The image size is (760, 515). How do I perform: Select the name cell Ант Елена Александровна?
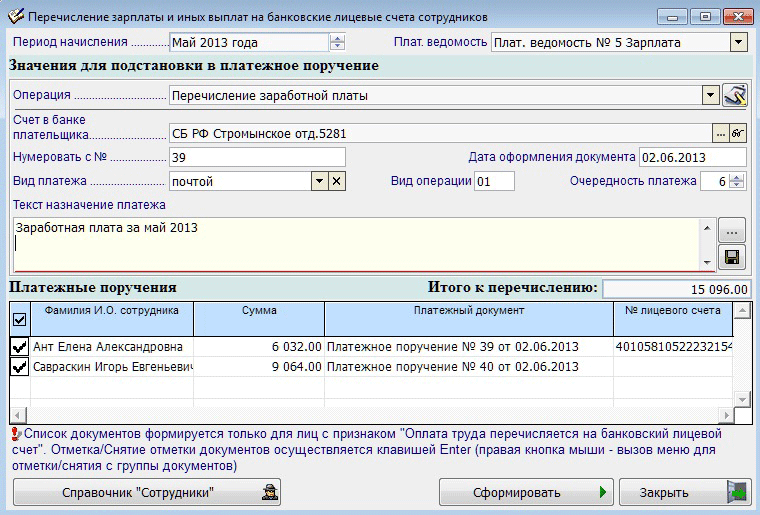(112, 347)
